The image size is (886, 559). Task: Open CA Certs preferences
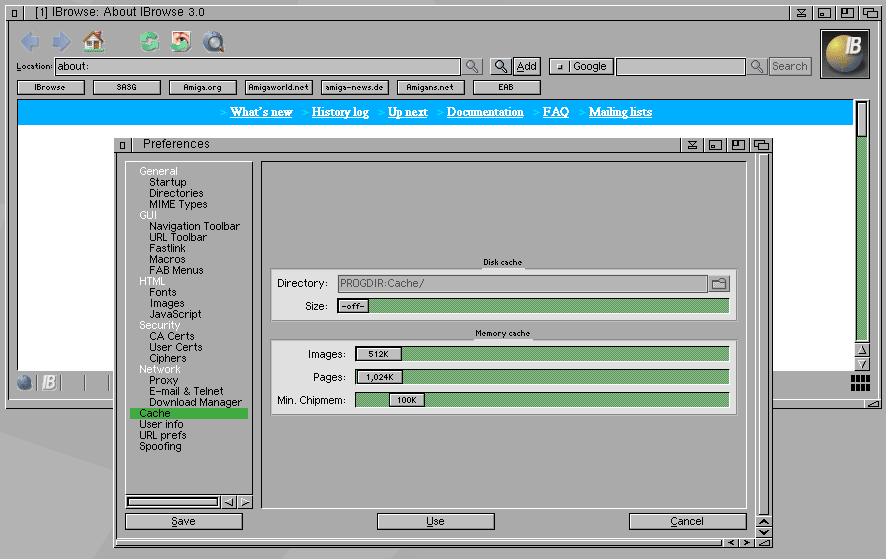tap(172, 336)
